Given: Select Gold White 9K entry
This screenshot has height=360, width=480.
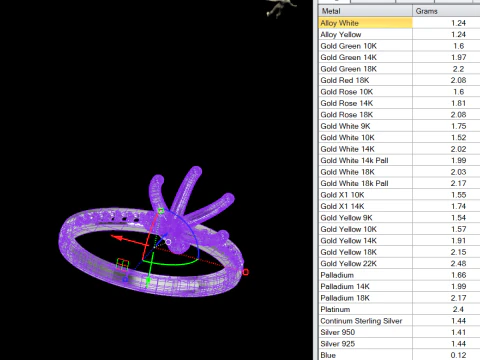Looking at the screenshot, I should 399,126.
